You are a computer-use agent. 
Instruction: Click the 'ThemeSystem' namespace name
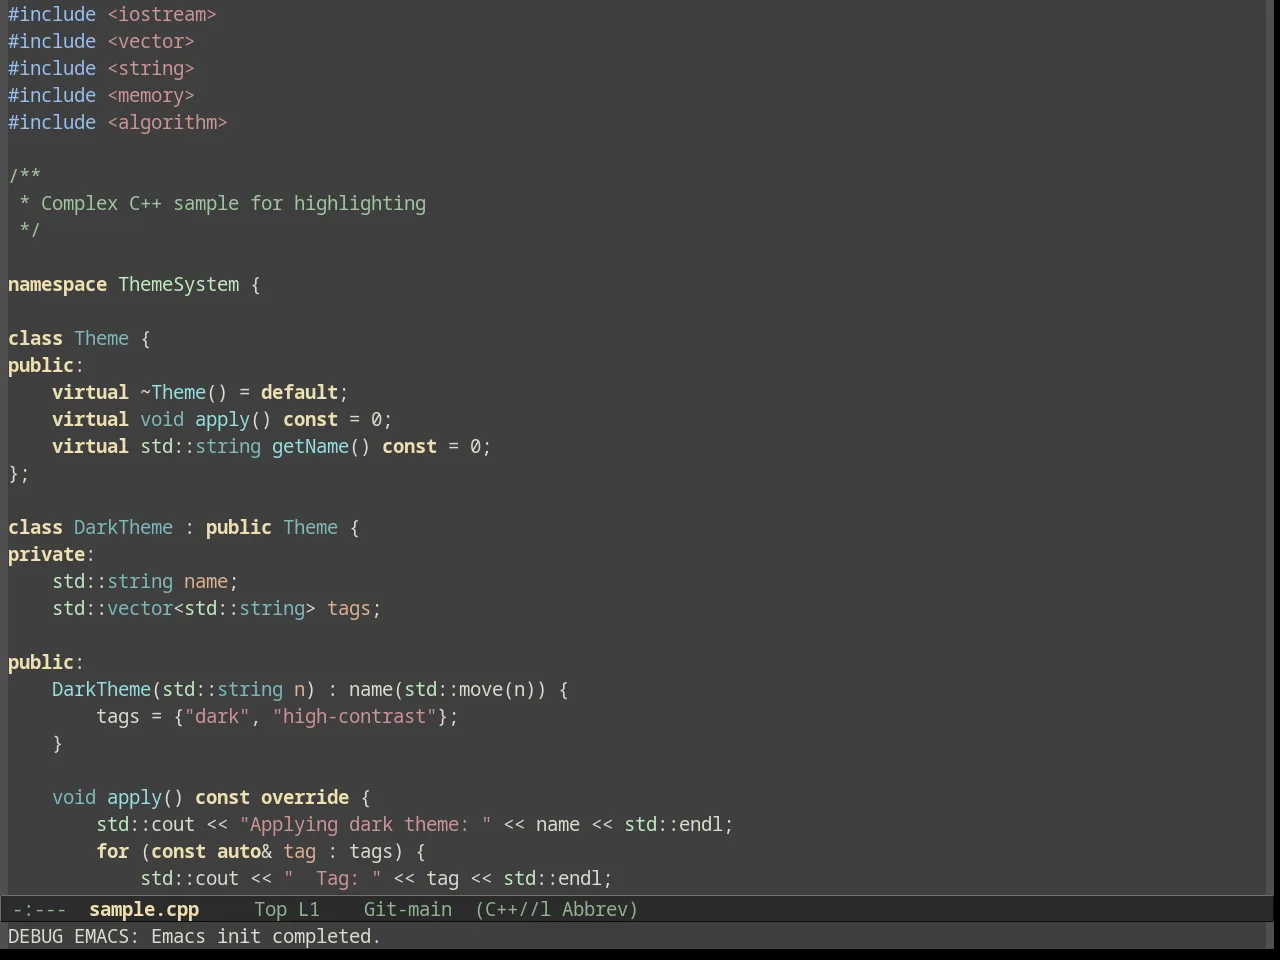[179, 285]
